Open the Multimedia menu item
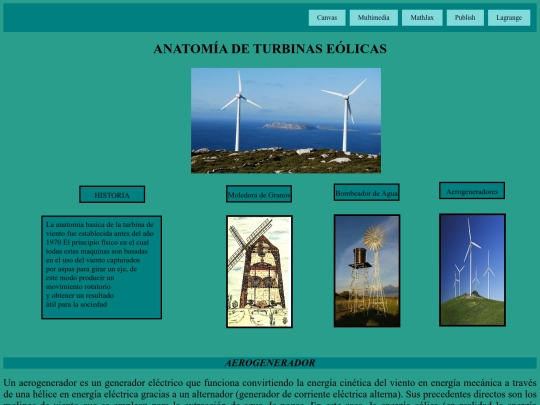Screen dimensions: 540x405 374,18
